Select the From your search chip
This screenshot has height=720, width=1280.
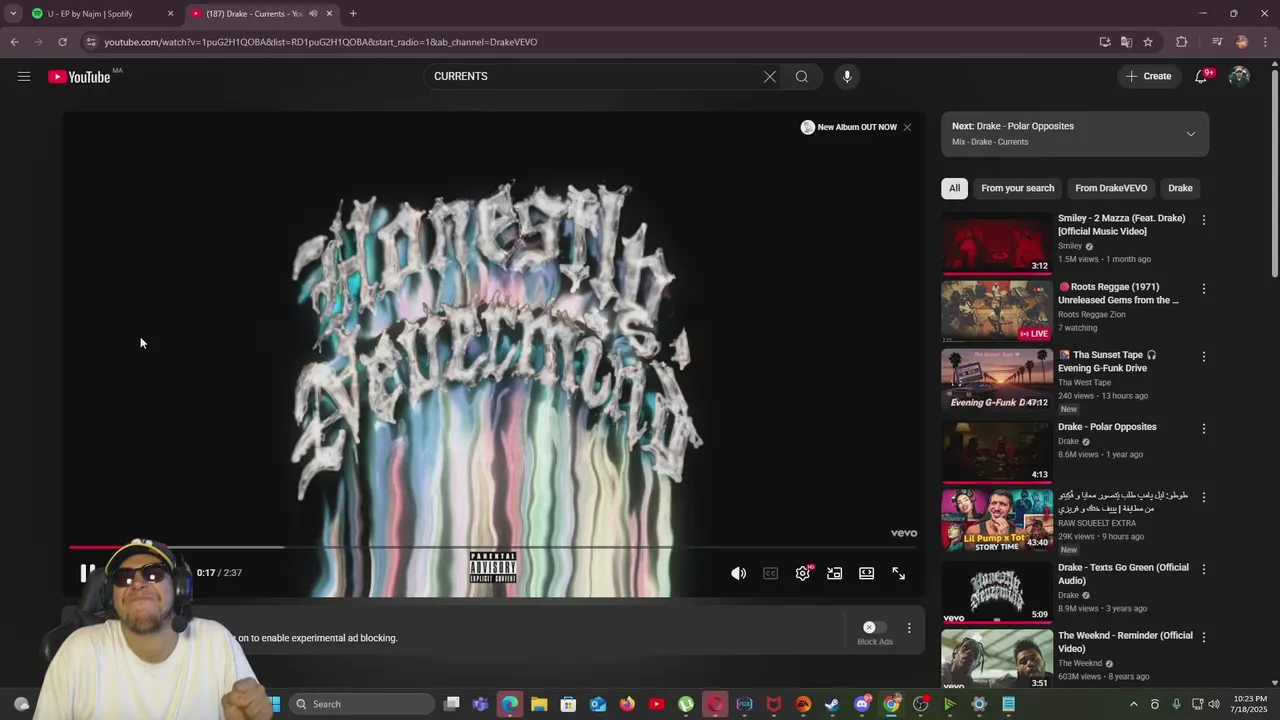pyautogui.click(x=1017, y=188)
